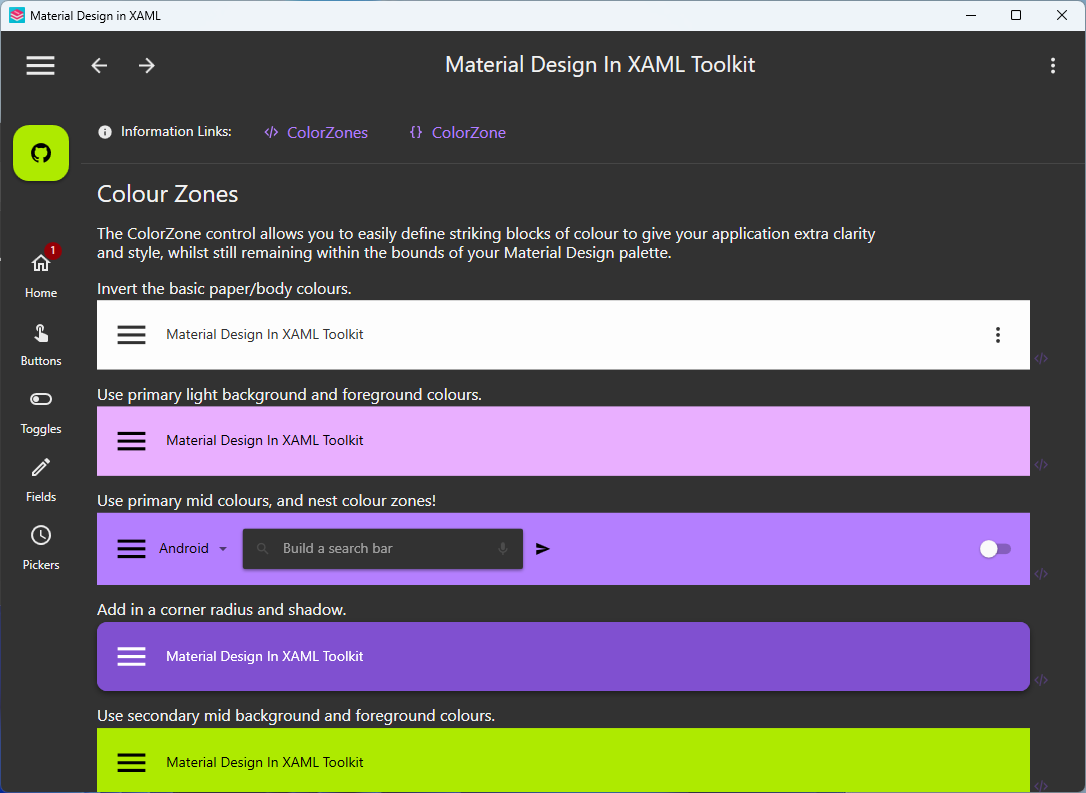Open the ColorZones demo source link
Image resolution: width=1086 pixels, height=793 pixels.
click(316, 132)
